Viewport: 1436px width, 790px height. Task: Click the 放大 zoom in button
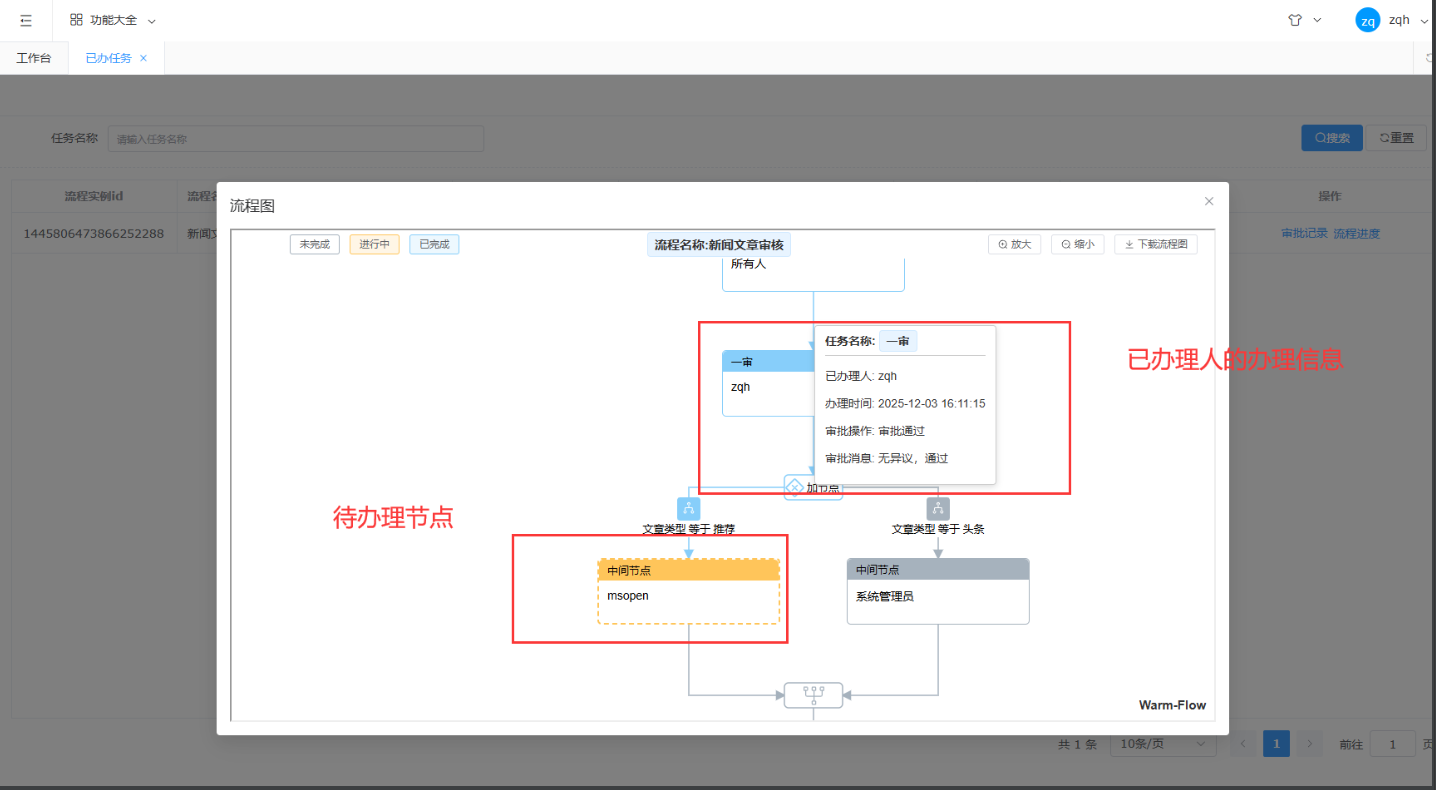pyautogui.click(x=1014, y=244)
